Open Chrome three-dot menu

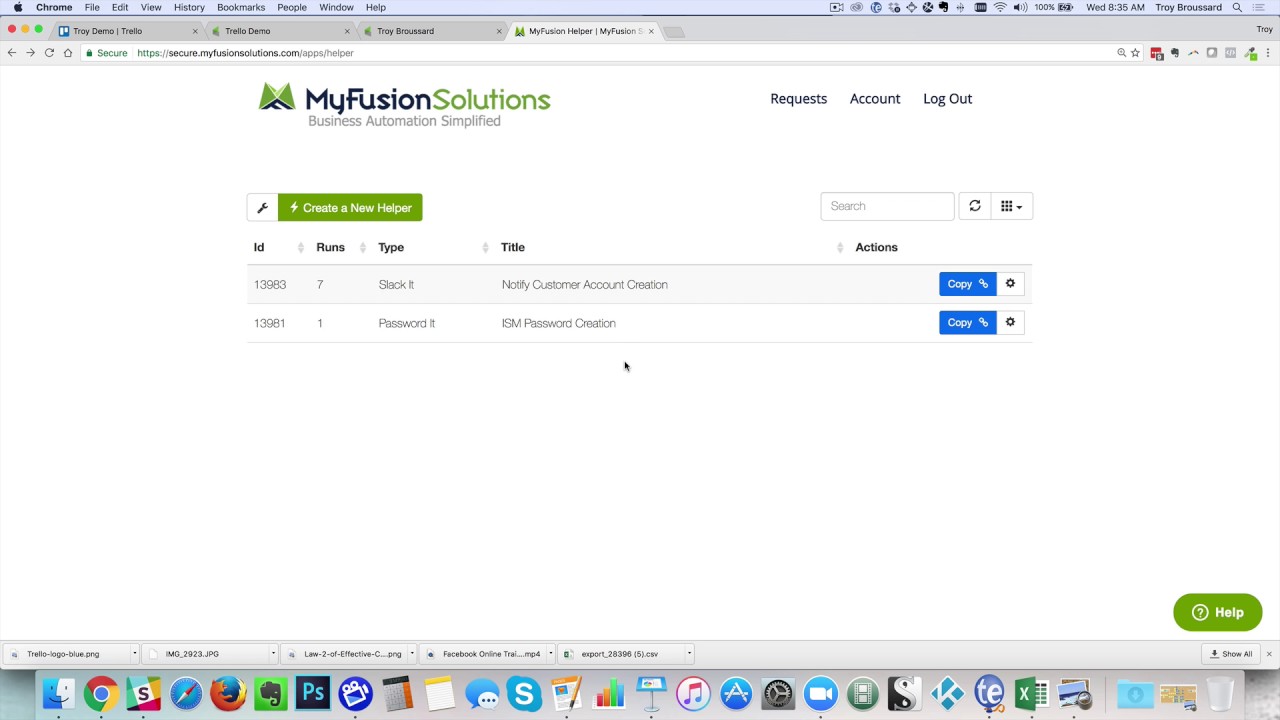(1268, 53)
